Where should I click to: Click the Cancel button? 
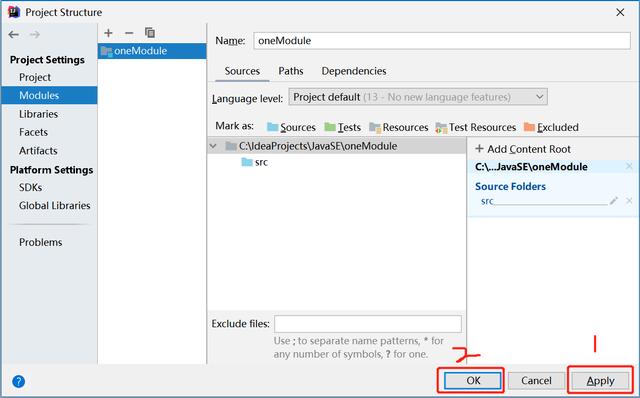(536, 380)
